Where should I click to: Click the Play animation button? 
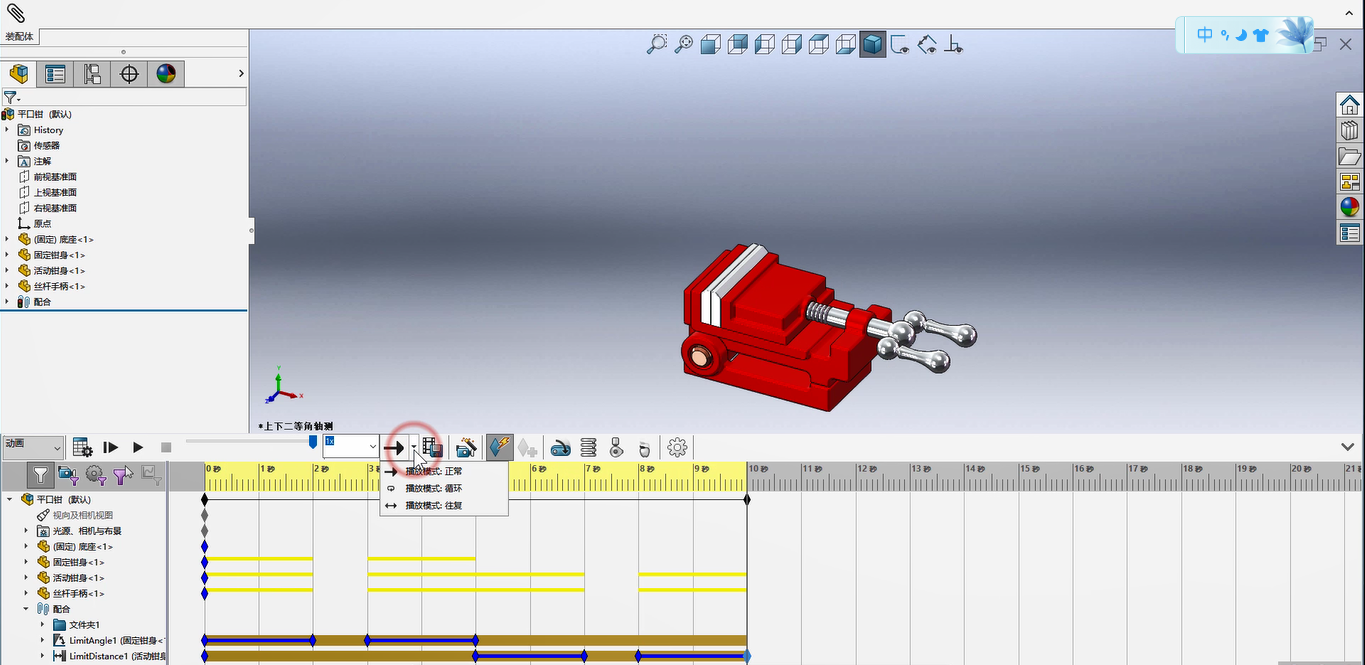coord(138,447)
